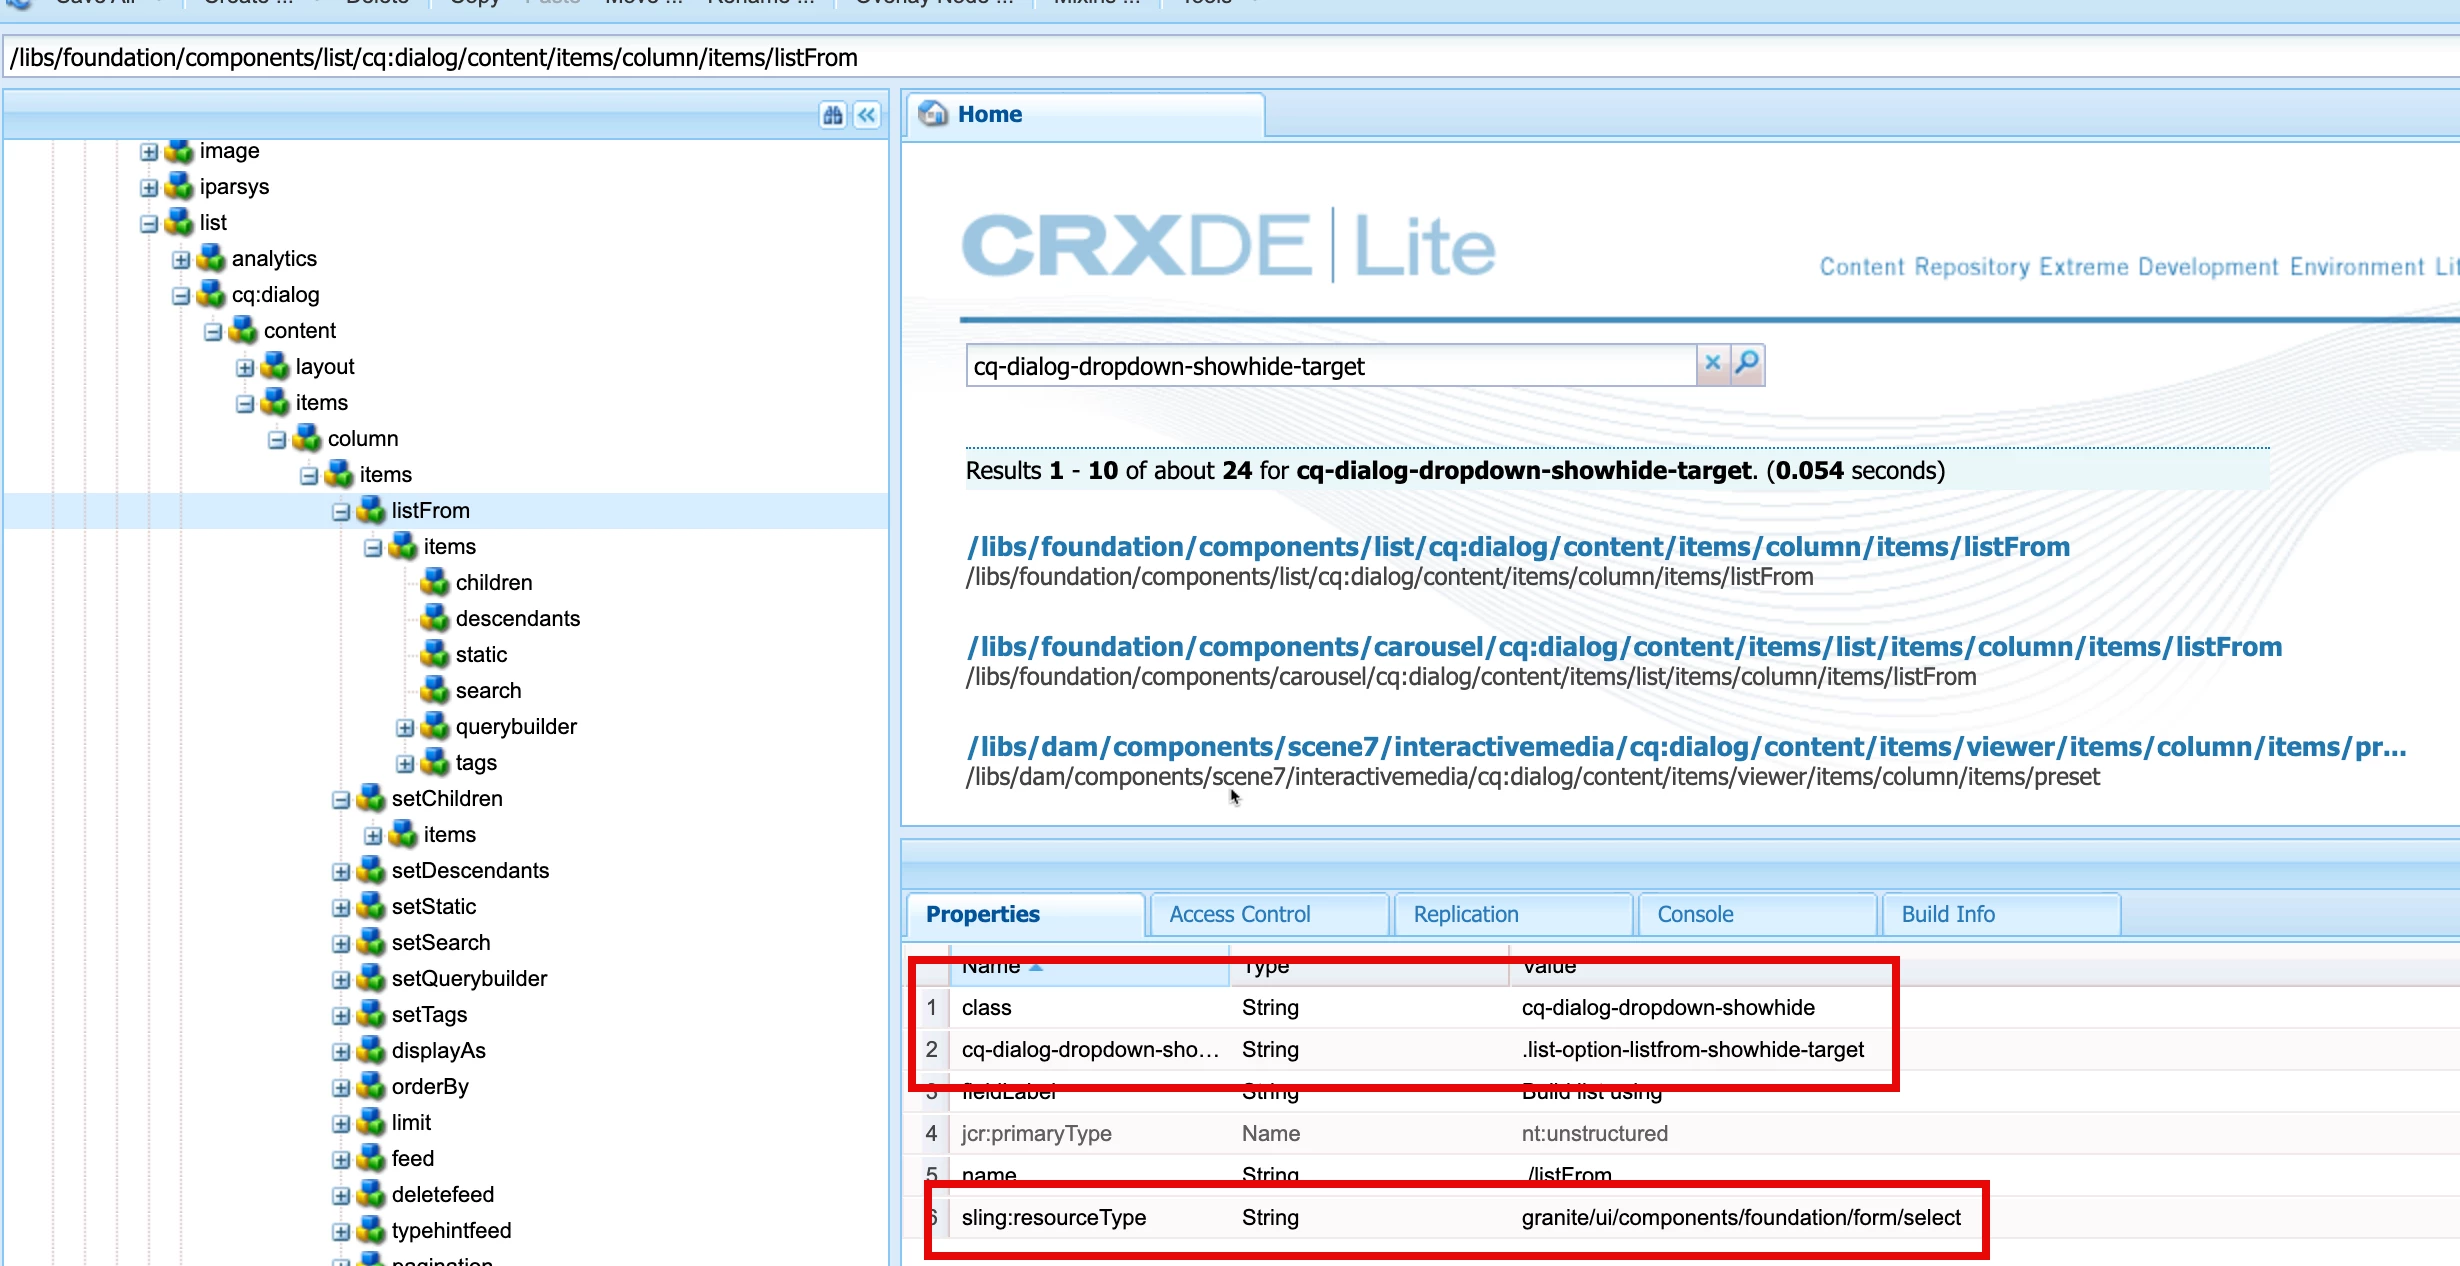Click the Home tab icon
The width and height of the screenshot is (2460, 1266).
[x=934, y=114]
